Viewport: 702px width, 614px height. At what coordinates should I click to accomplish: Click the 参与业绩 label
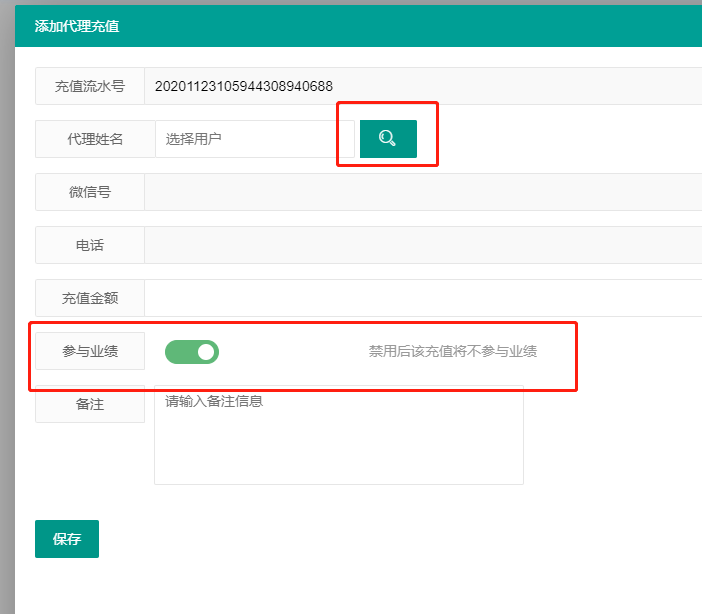coord(90,351)
